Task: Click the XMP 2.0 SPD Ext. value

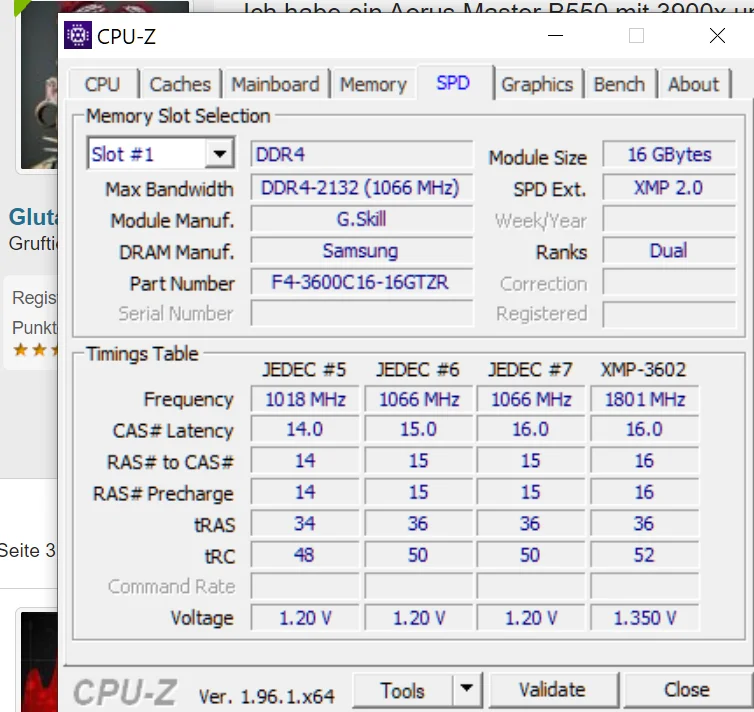Action: click(669, 187)
